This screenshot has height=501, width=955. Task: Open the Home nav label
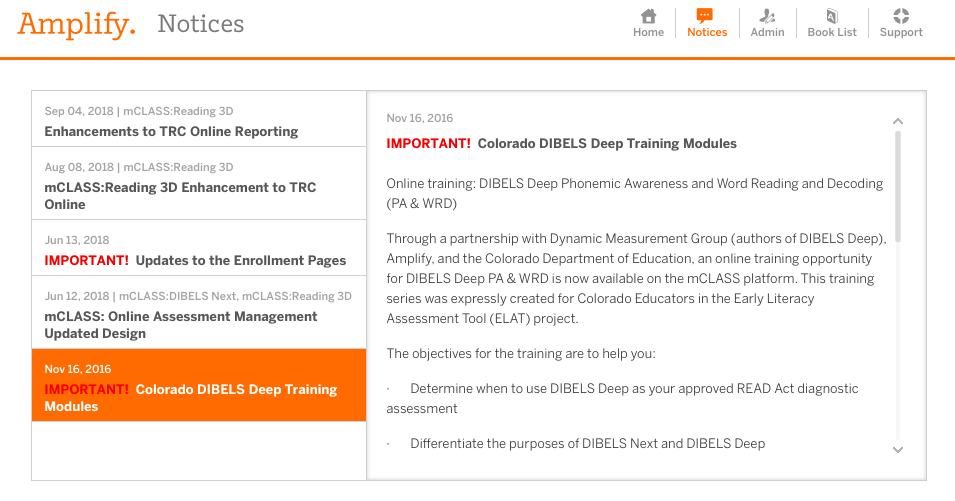648,32
